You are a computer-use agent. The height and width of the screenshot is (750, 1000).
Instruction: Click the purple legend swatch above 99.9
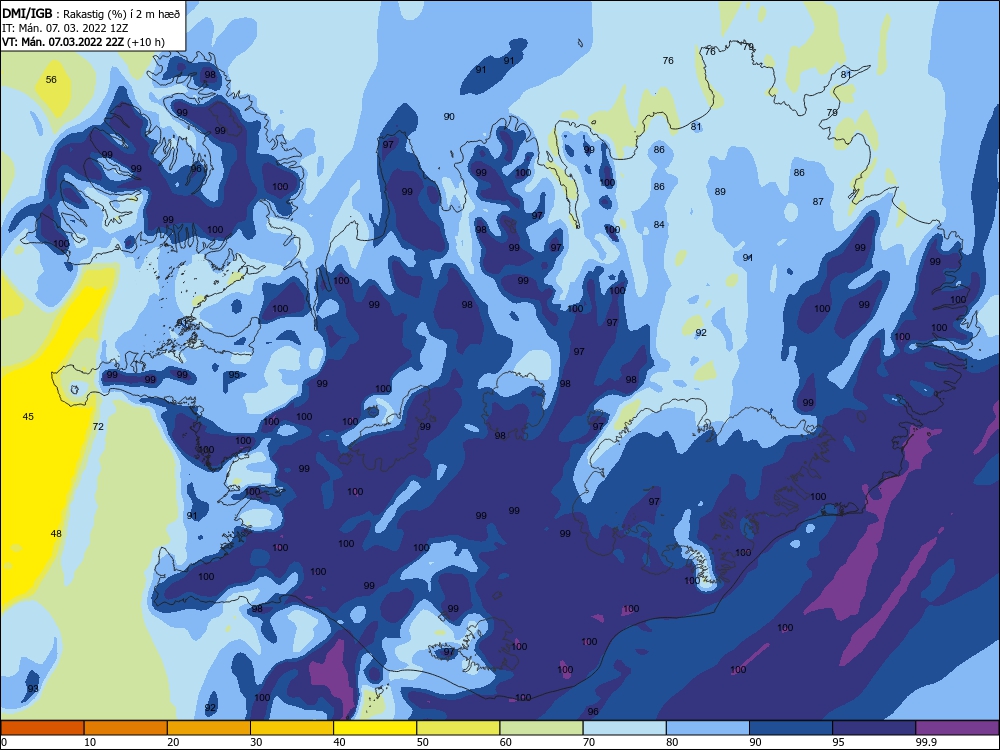(957, 728)
